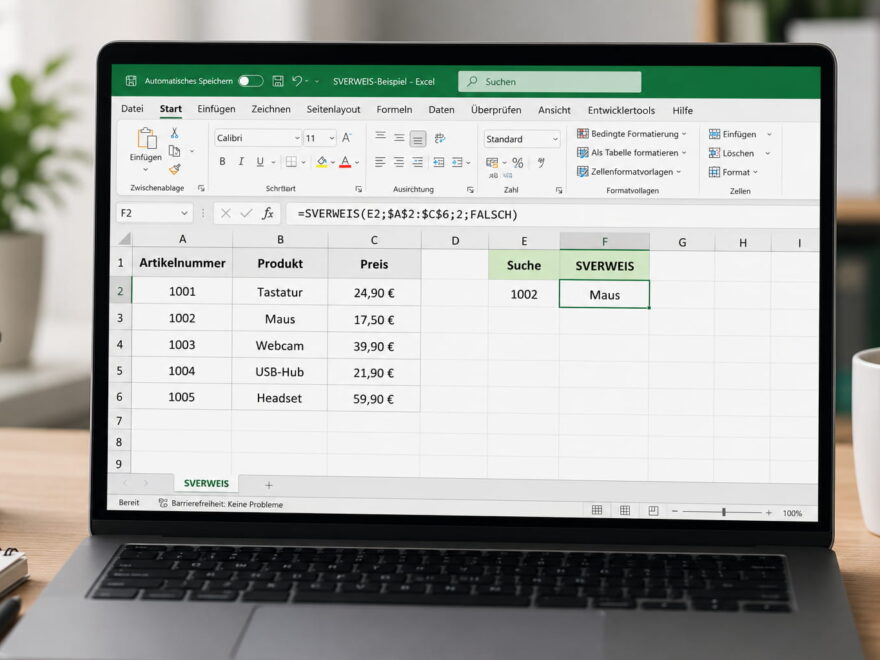This screenshot has height=660, width=880.
Task: Click the merge cells icon
Action: [457, 162]
